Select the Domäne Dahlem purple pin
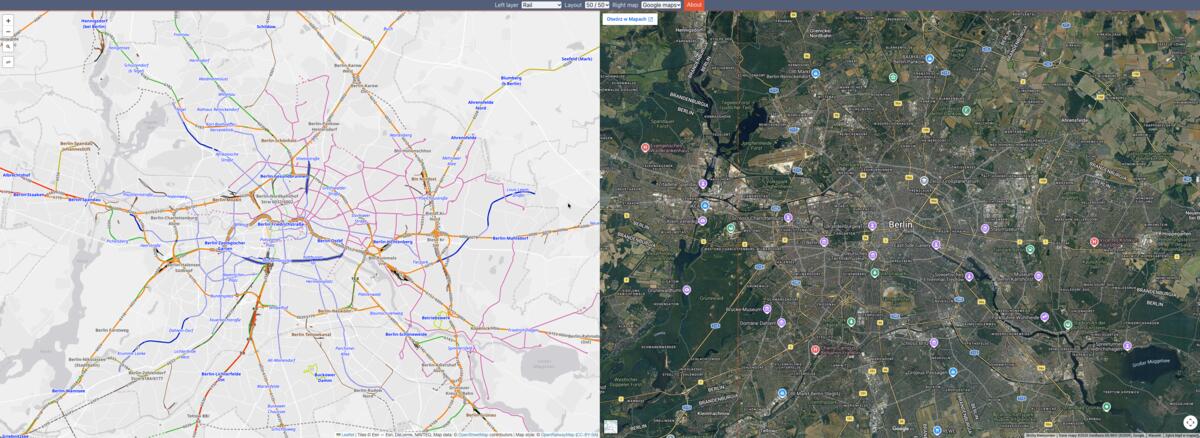 (x=782, y=323)
